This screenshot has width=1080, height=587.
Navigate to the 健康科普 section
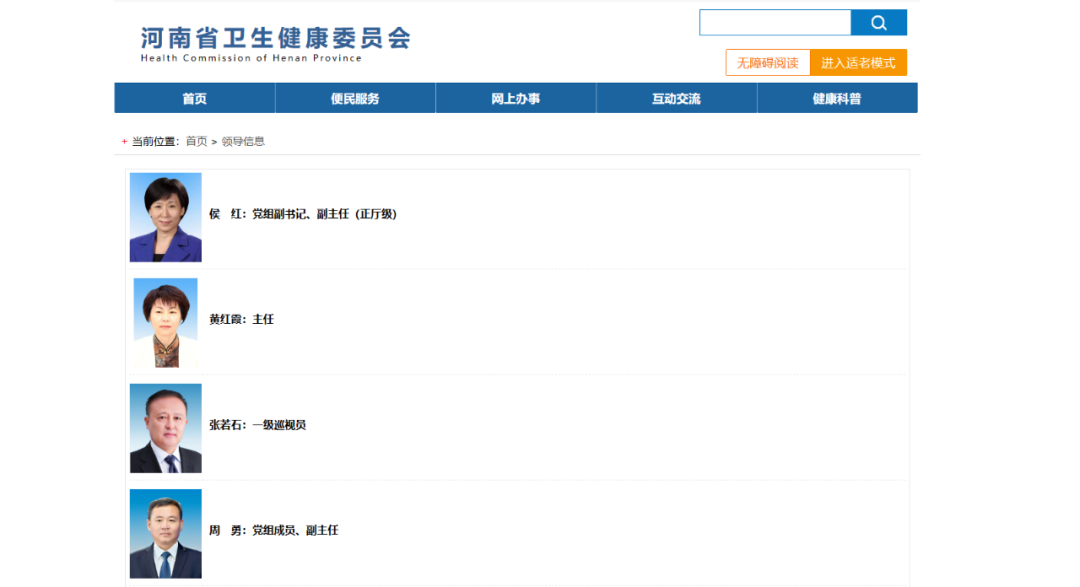[x=837, y=99]
